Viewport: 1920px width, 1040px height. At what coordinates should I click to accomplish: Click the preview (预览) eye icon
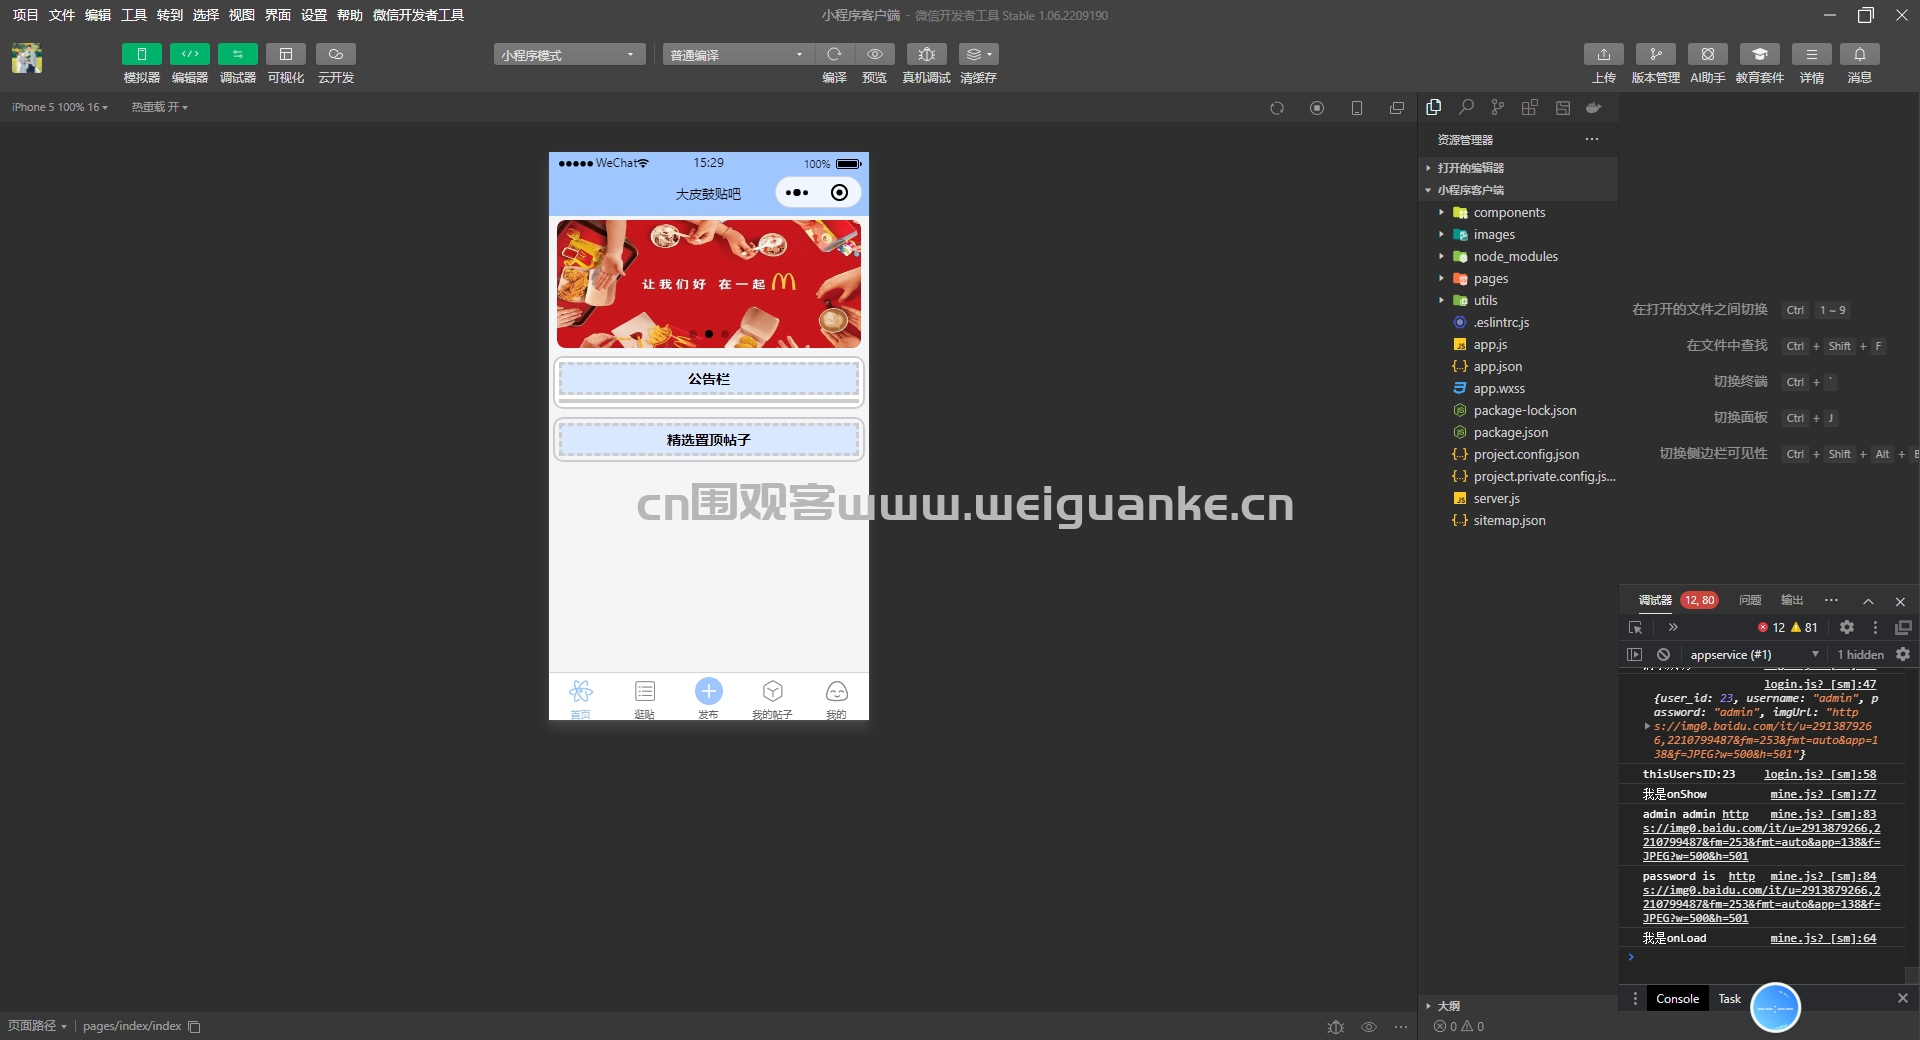coord(874,54)
